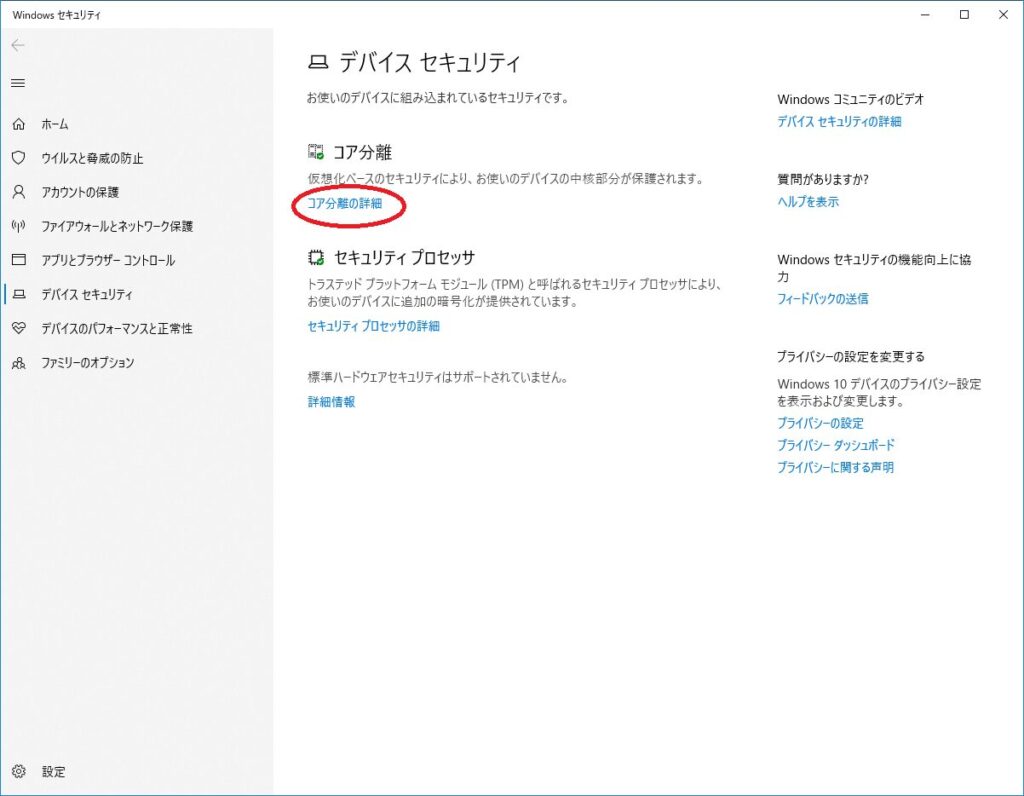The height and width of the screenshot is (796, 1024).
Task: Select デバイス セキュリティ in sidebar
Action: [x=87, y=295]
